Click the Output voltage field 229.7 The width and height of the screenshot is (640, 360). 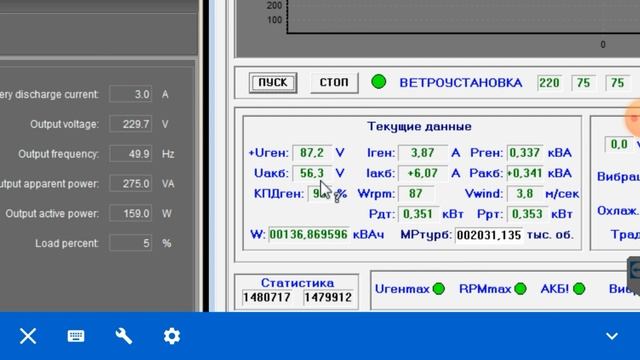(x=131, y=124)
